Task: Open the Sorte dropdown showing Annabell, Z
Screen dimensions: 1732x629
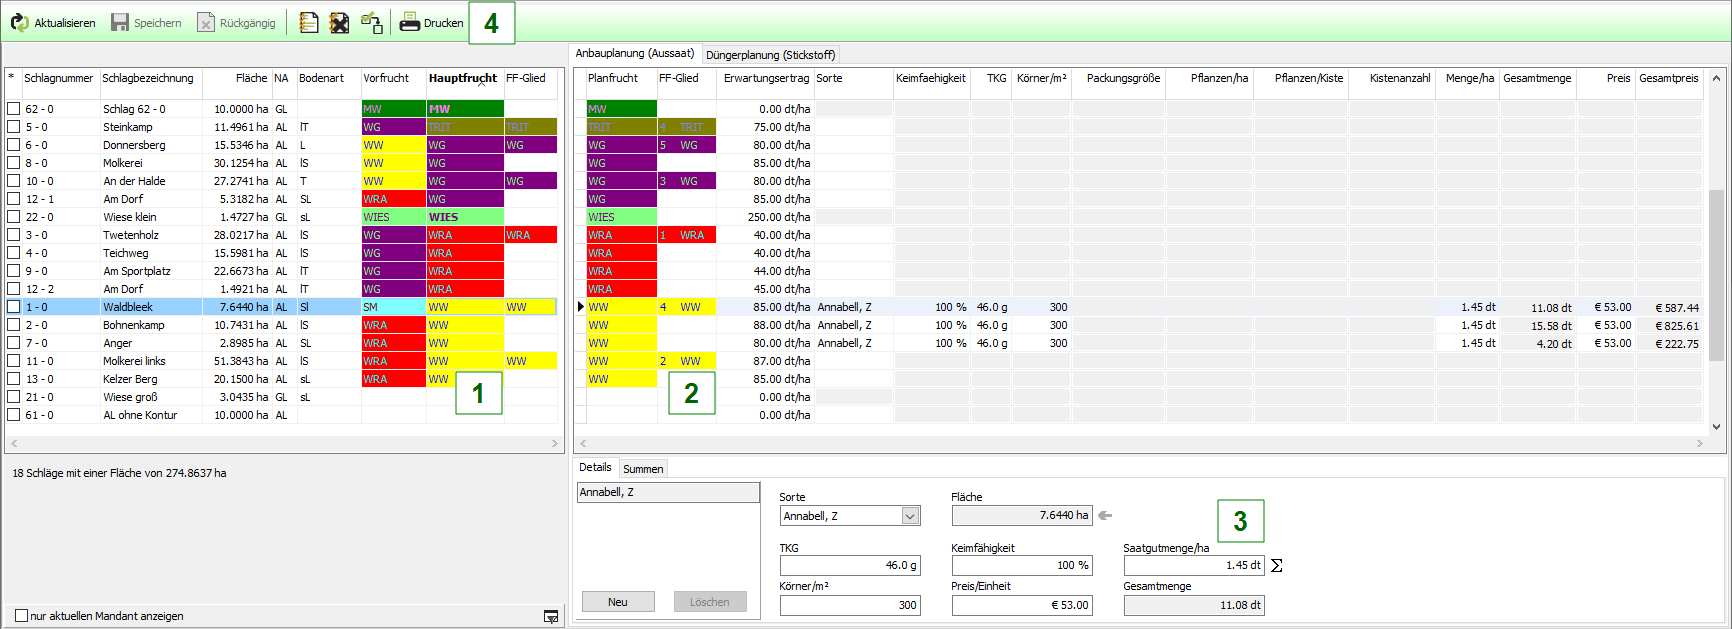Action: [910, 516]
